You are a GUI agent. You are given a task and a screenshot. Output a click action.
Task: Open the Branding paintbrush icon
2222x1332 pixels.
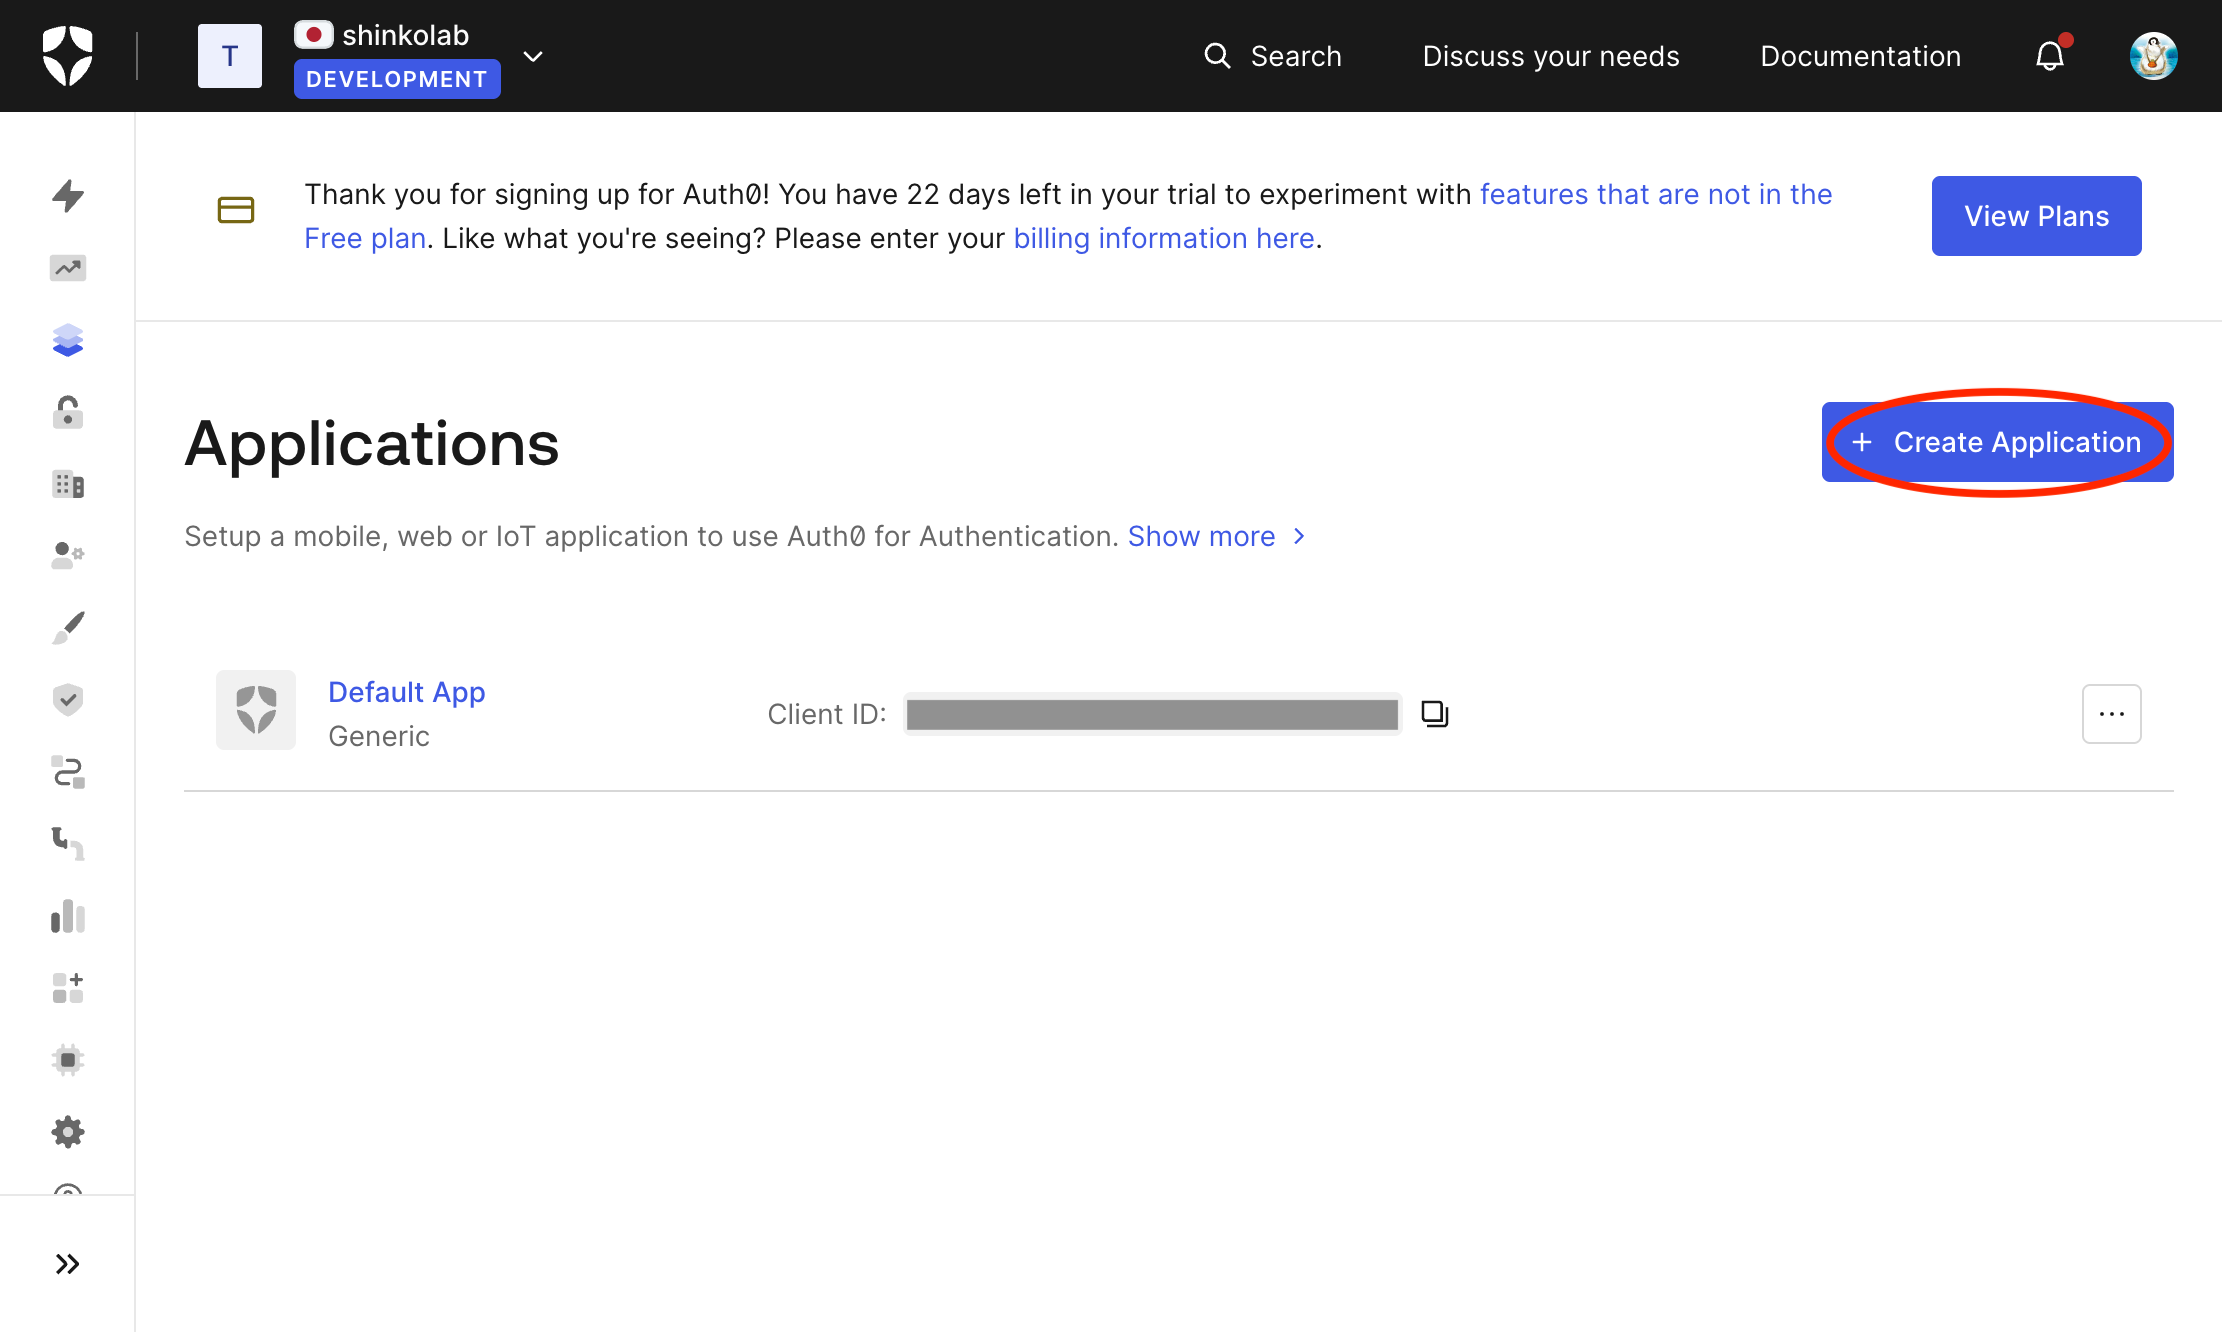[x=67, y=626]
